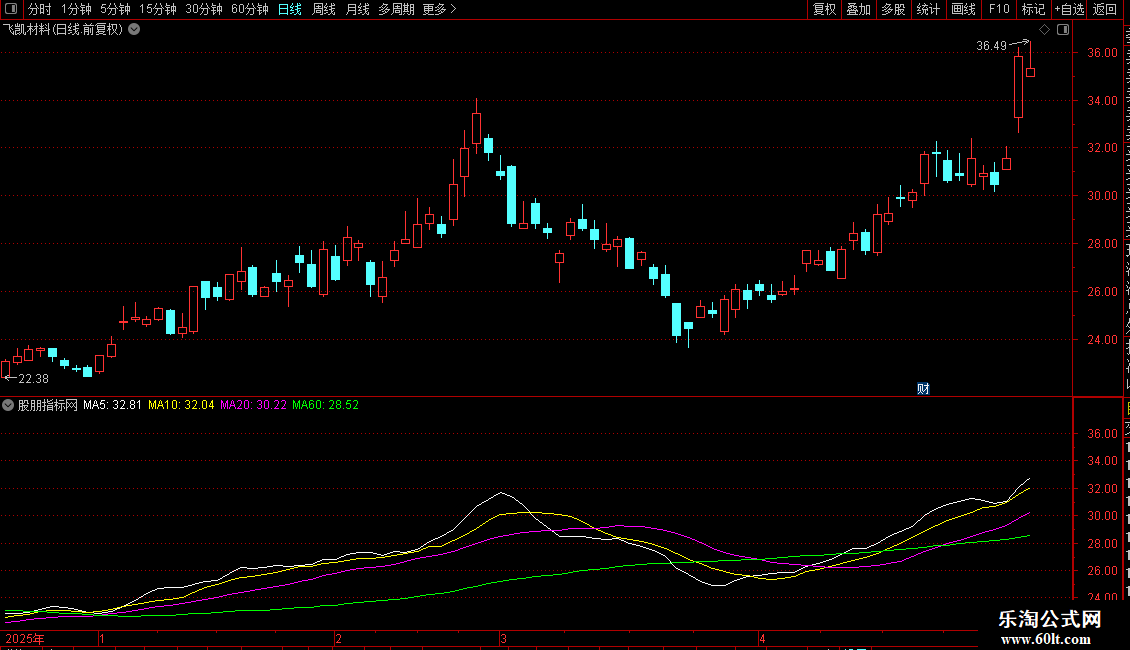
Task: Switch to 周线 weekly chart
Action: [x=324, y=9]
